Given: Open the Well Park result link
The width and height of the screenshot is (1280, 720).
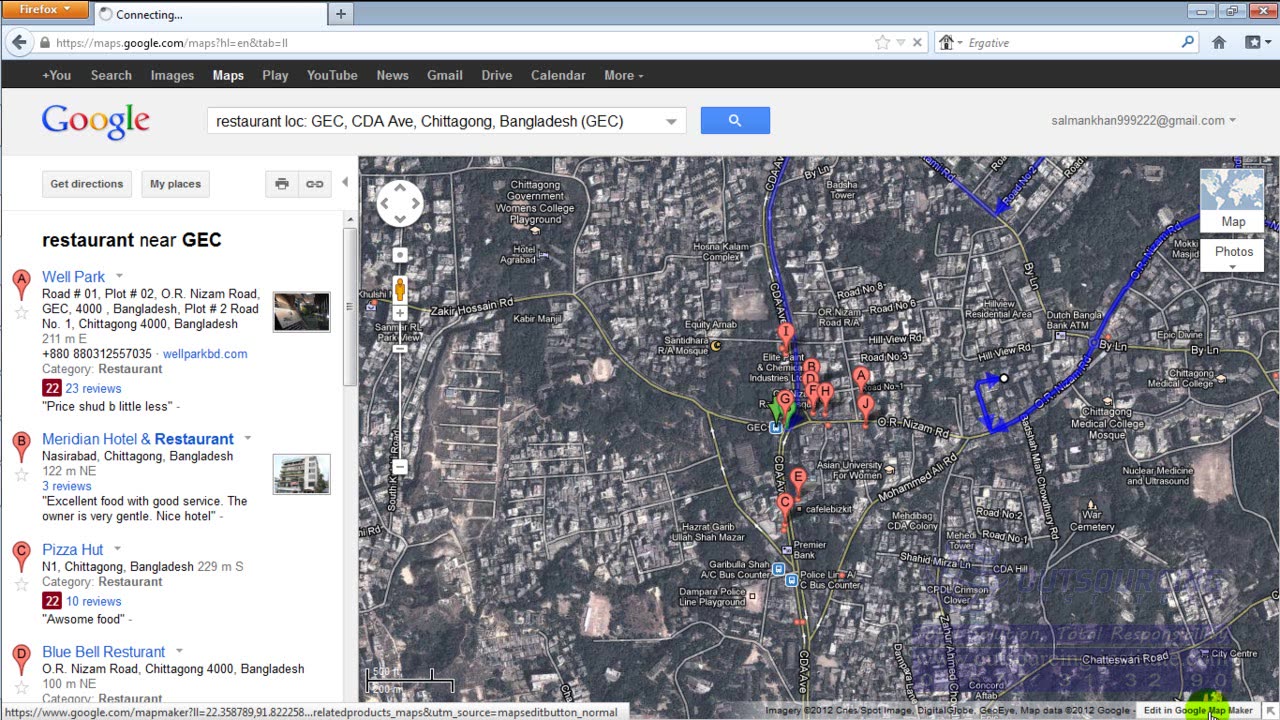Looking at the screenshot, I should tap(73, 276).
